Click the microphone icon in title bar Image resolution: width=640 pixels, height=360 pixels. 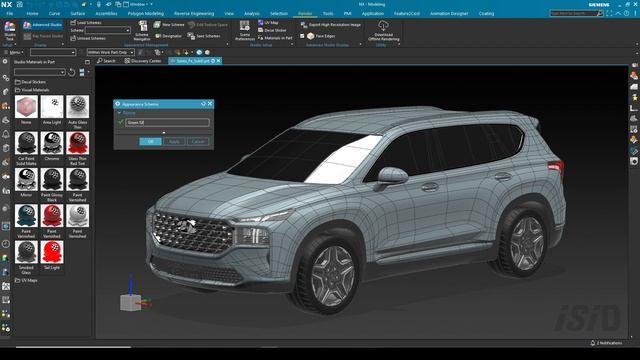click(x=98, y=4)
